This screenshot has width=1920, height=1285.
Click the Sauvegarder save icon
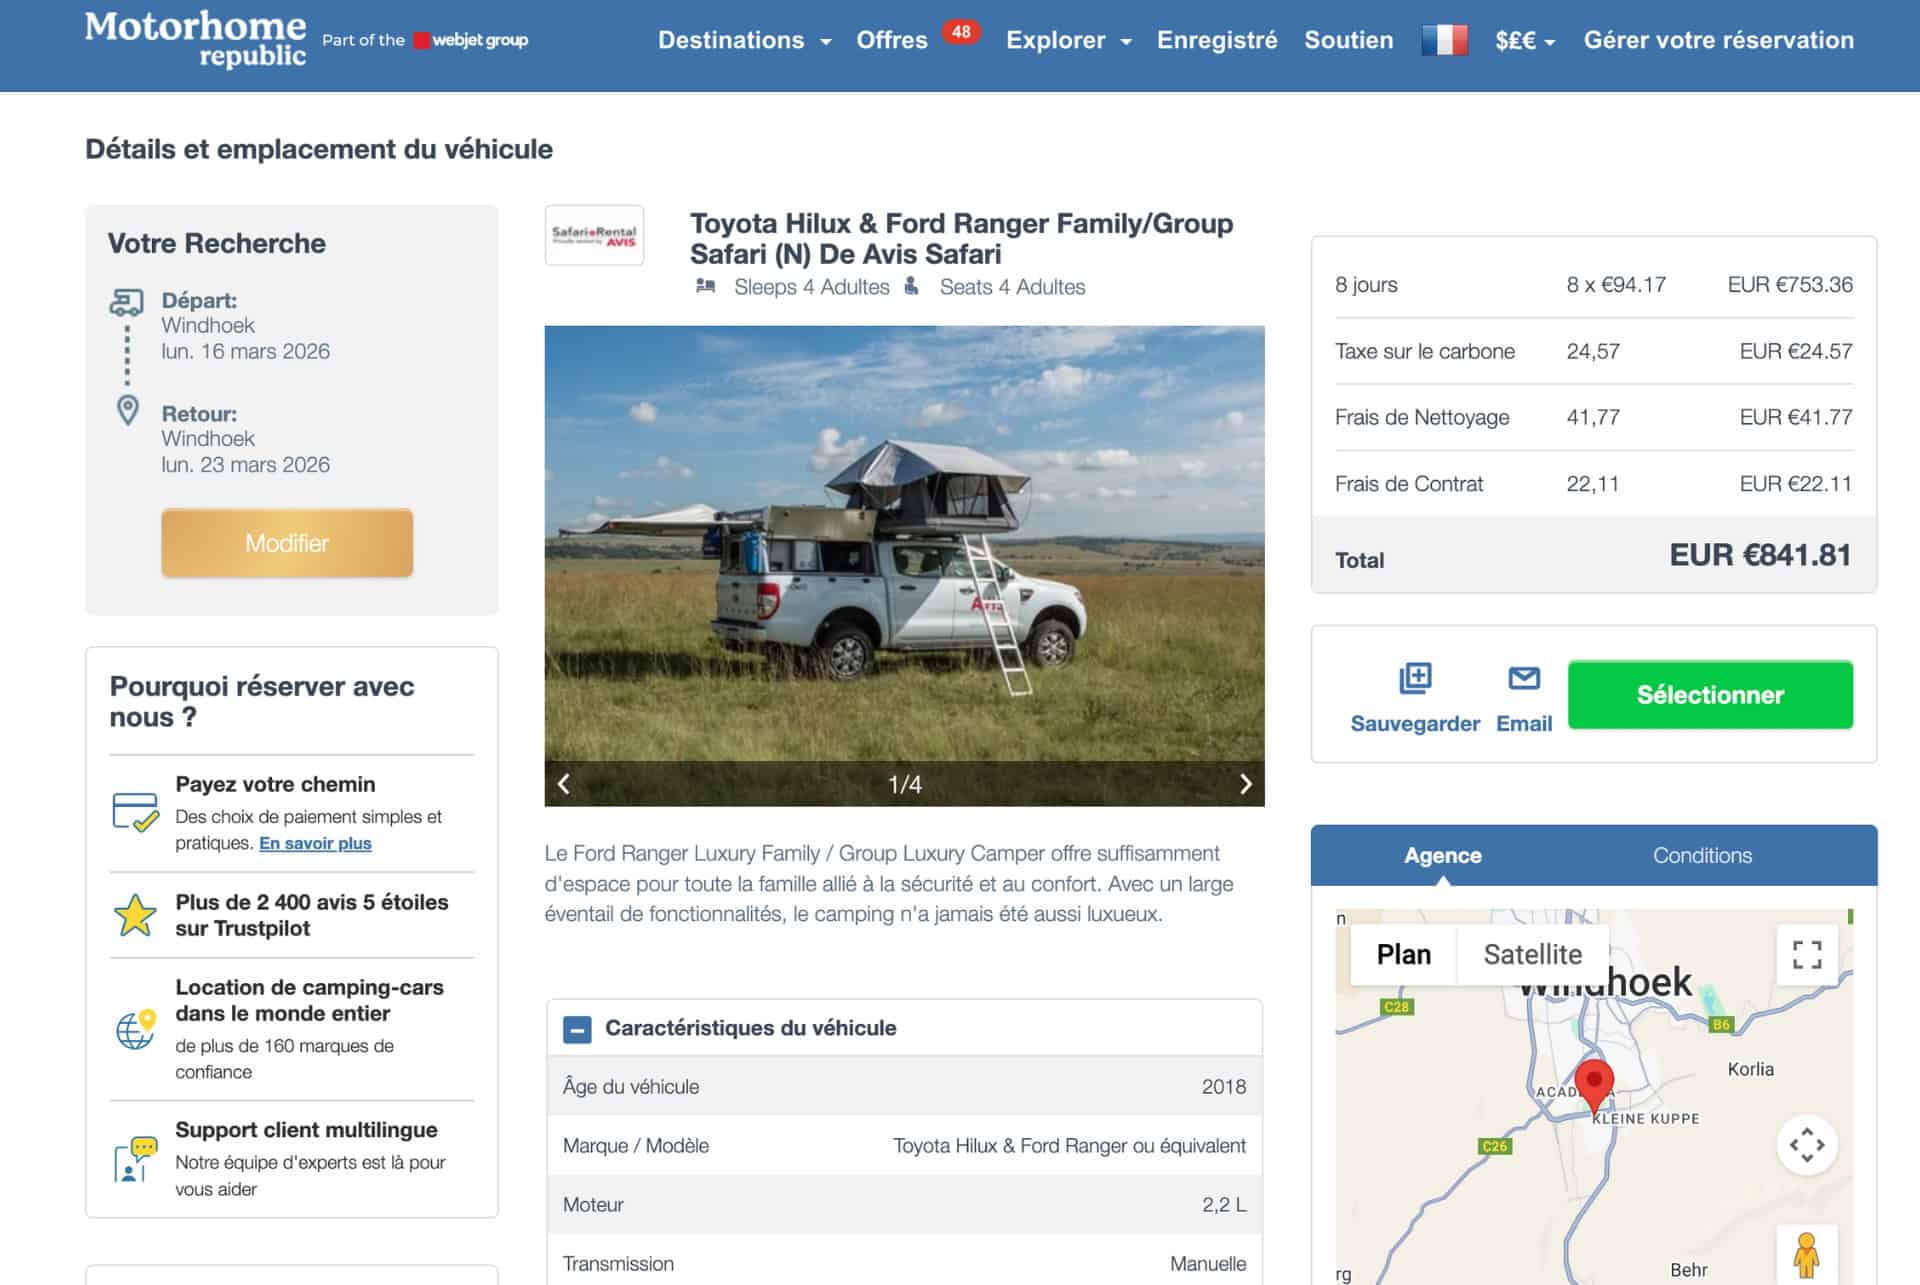click(x=1415, y=678)
